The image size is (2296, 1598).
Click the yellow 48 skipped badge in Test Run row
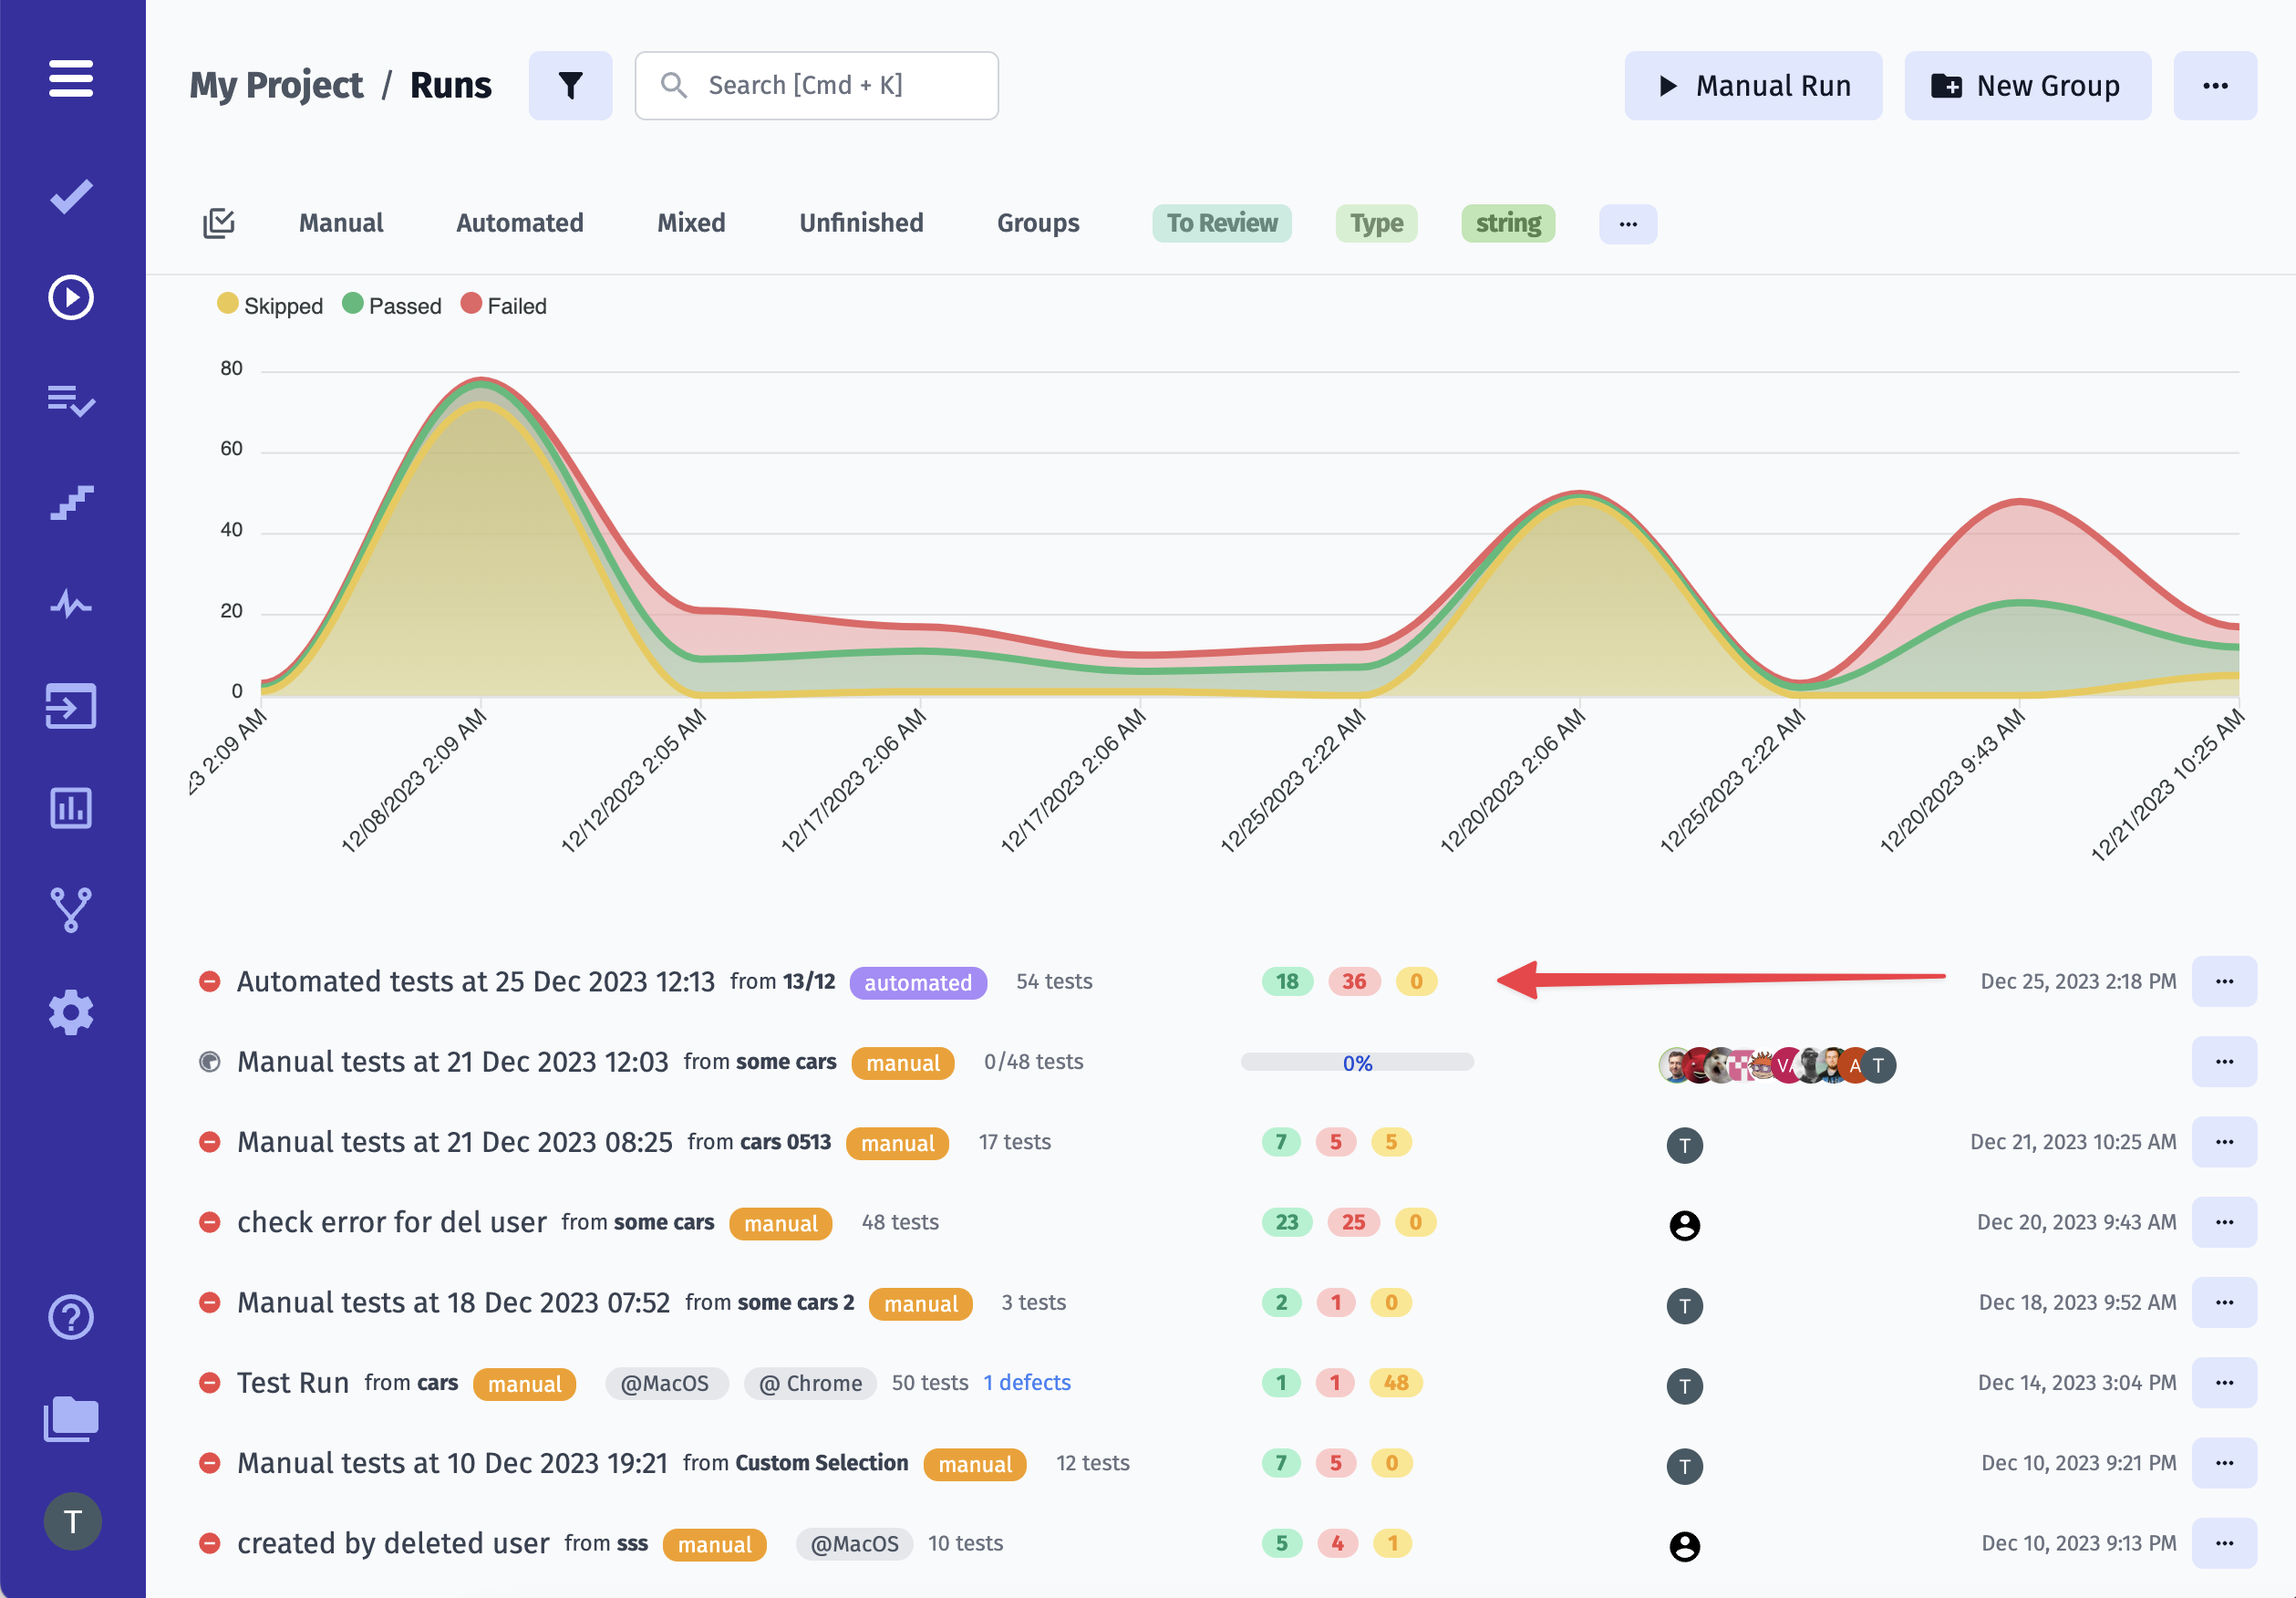(1396, 1382)
